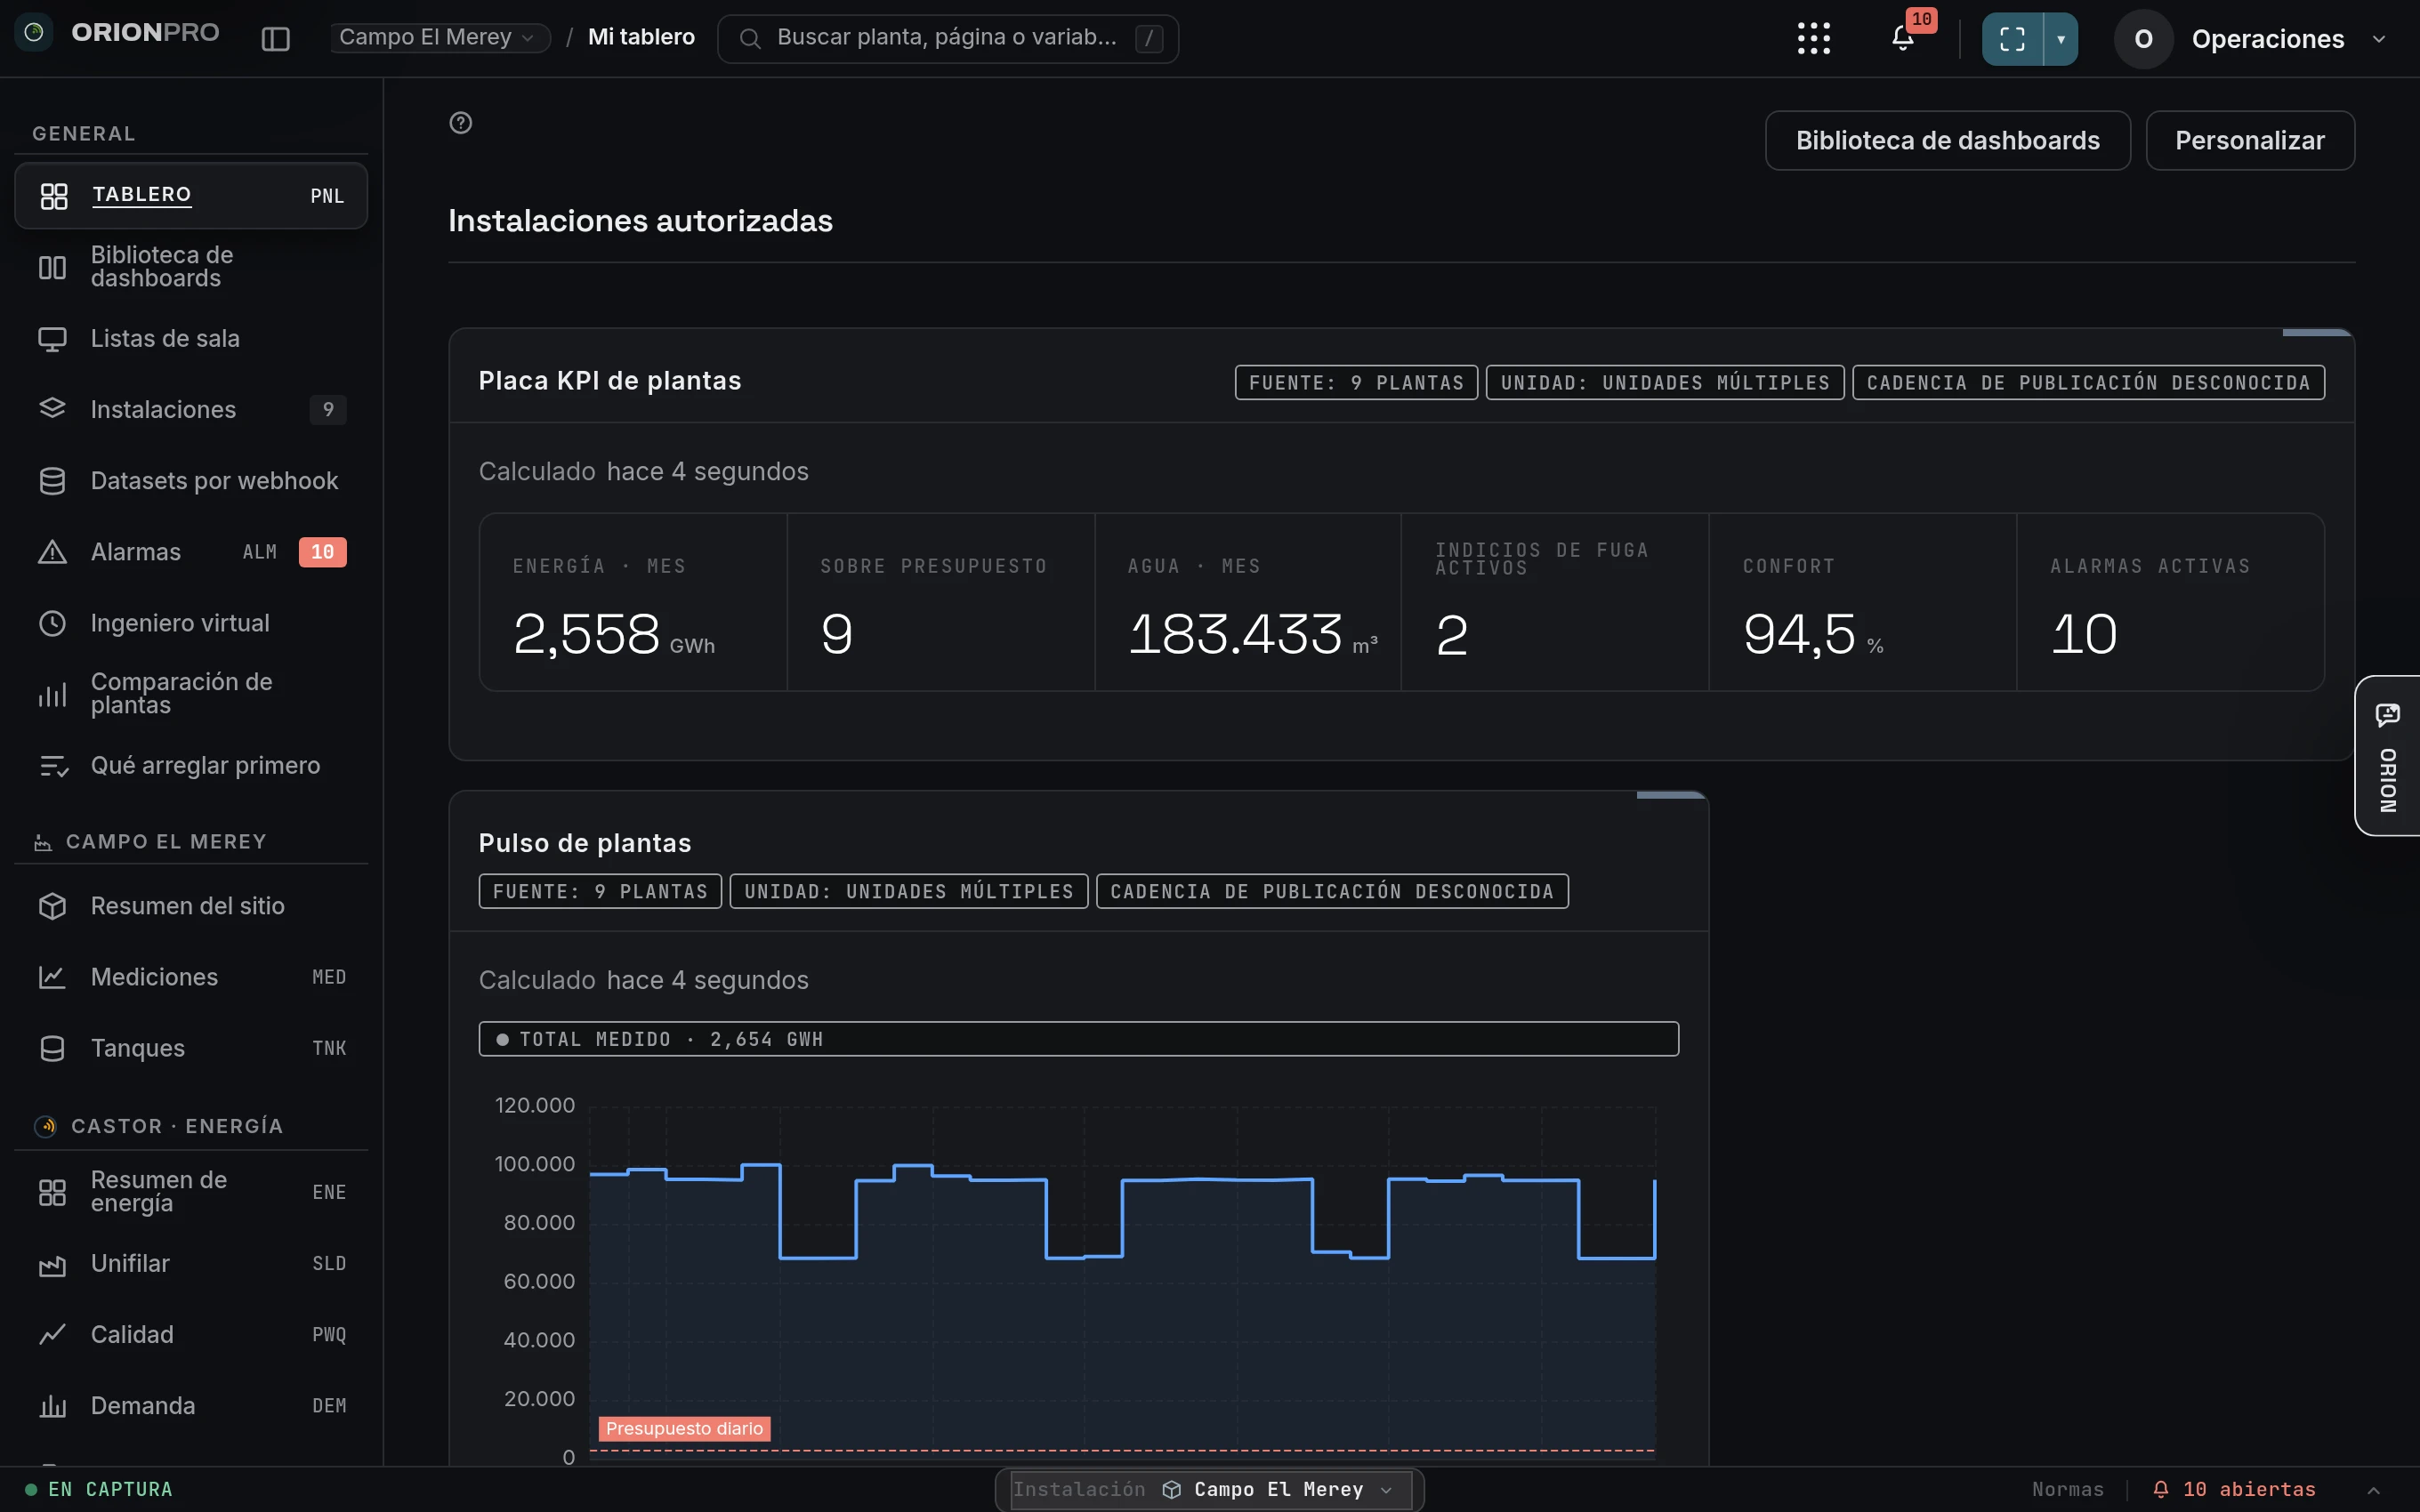Viewport: 2420px width, 1512px height.
Task: Click the plant search field
Action: point(947,38)
